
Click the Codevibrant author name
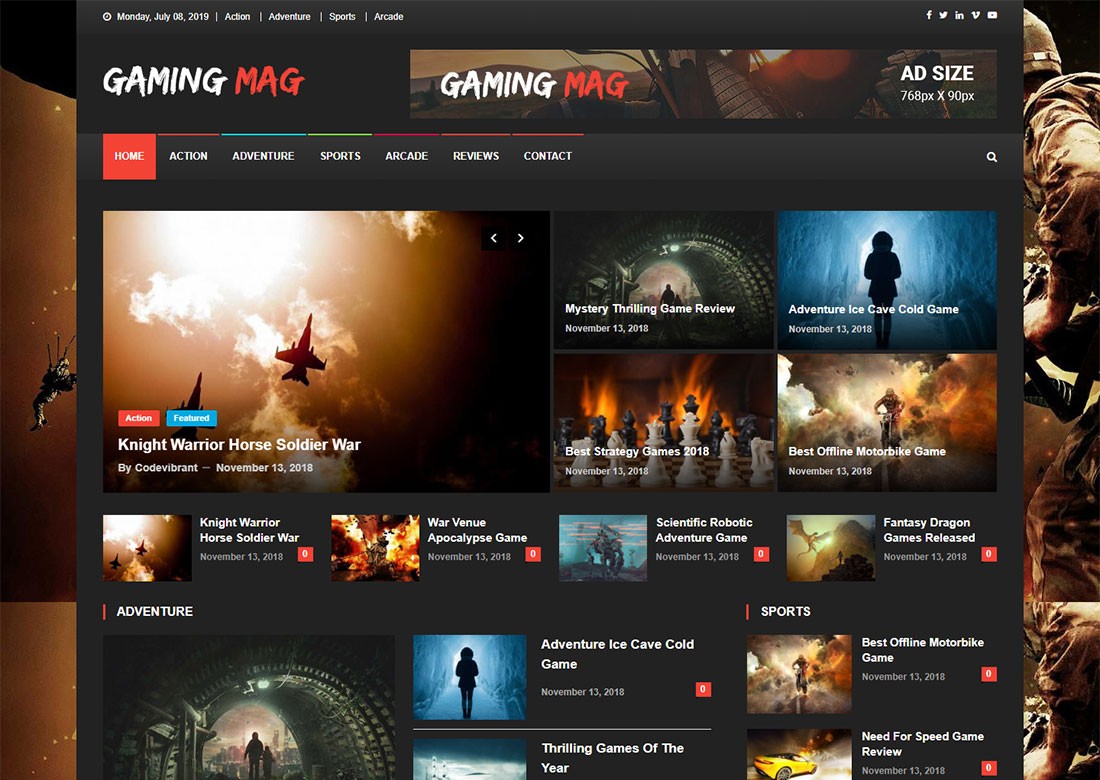[x=166, y=468]
